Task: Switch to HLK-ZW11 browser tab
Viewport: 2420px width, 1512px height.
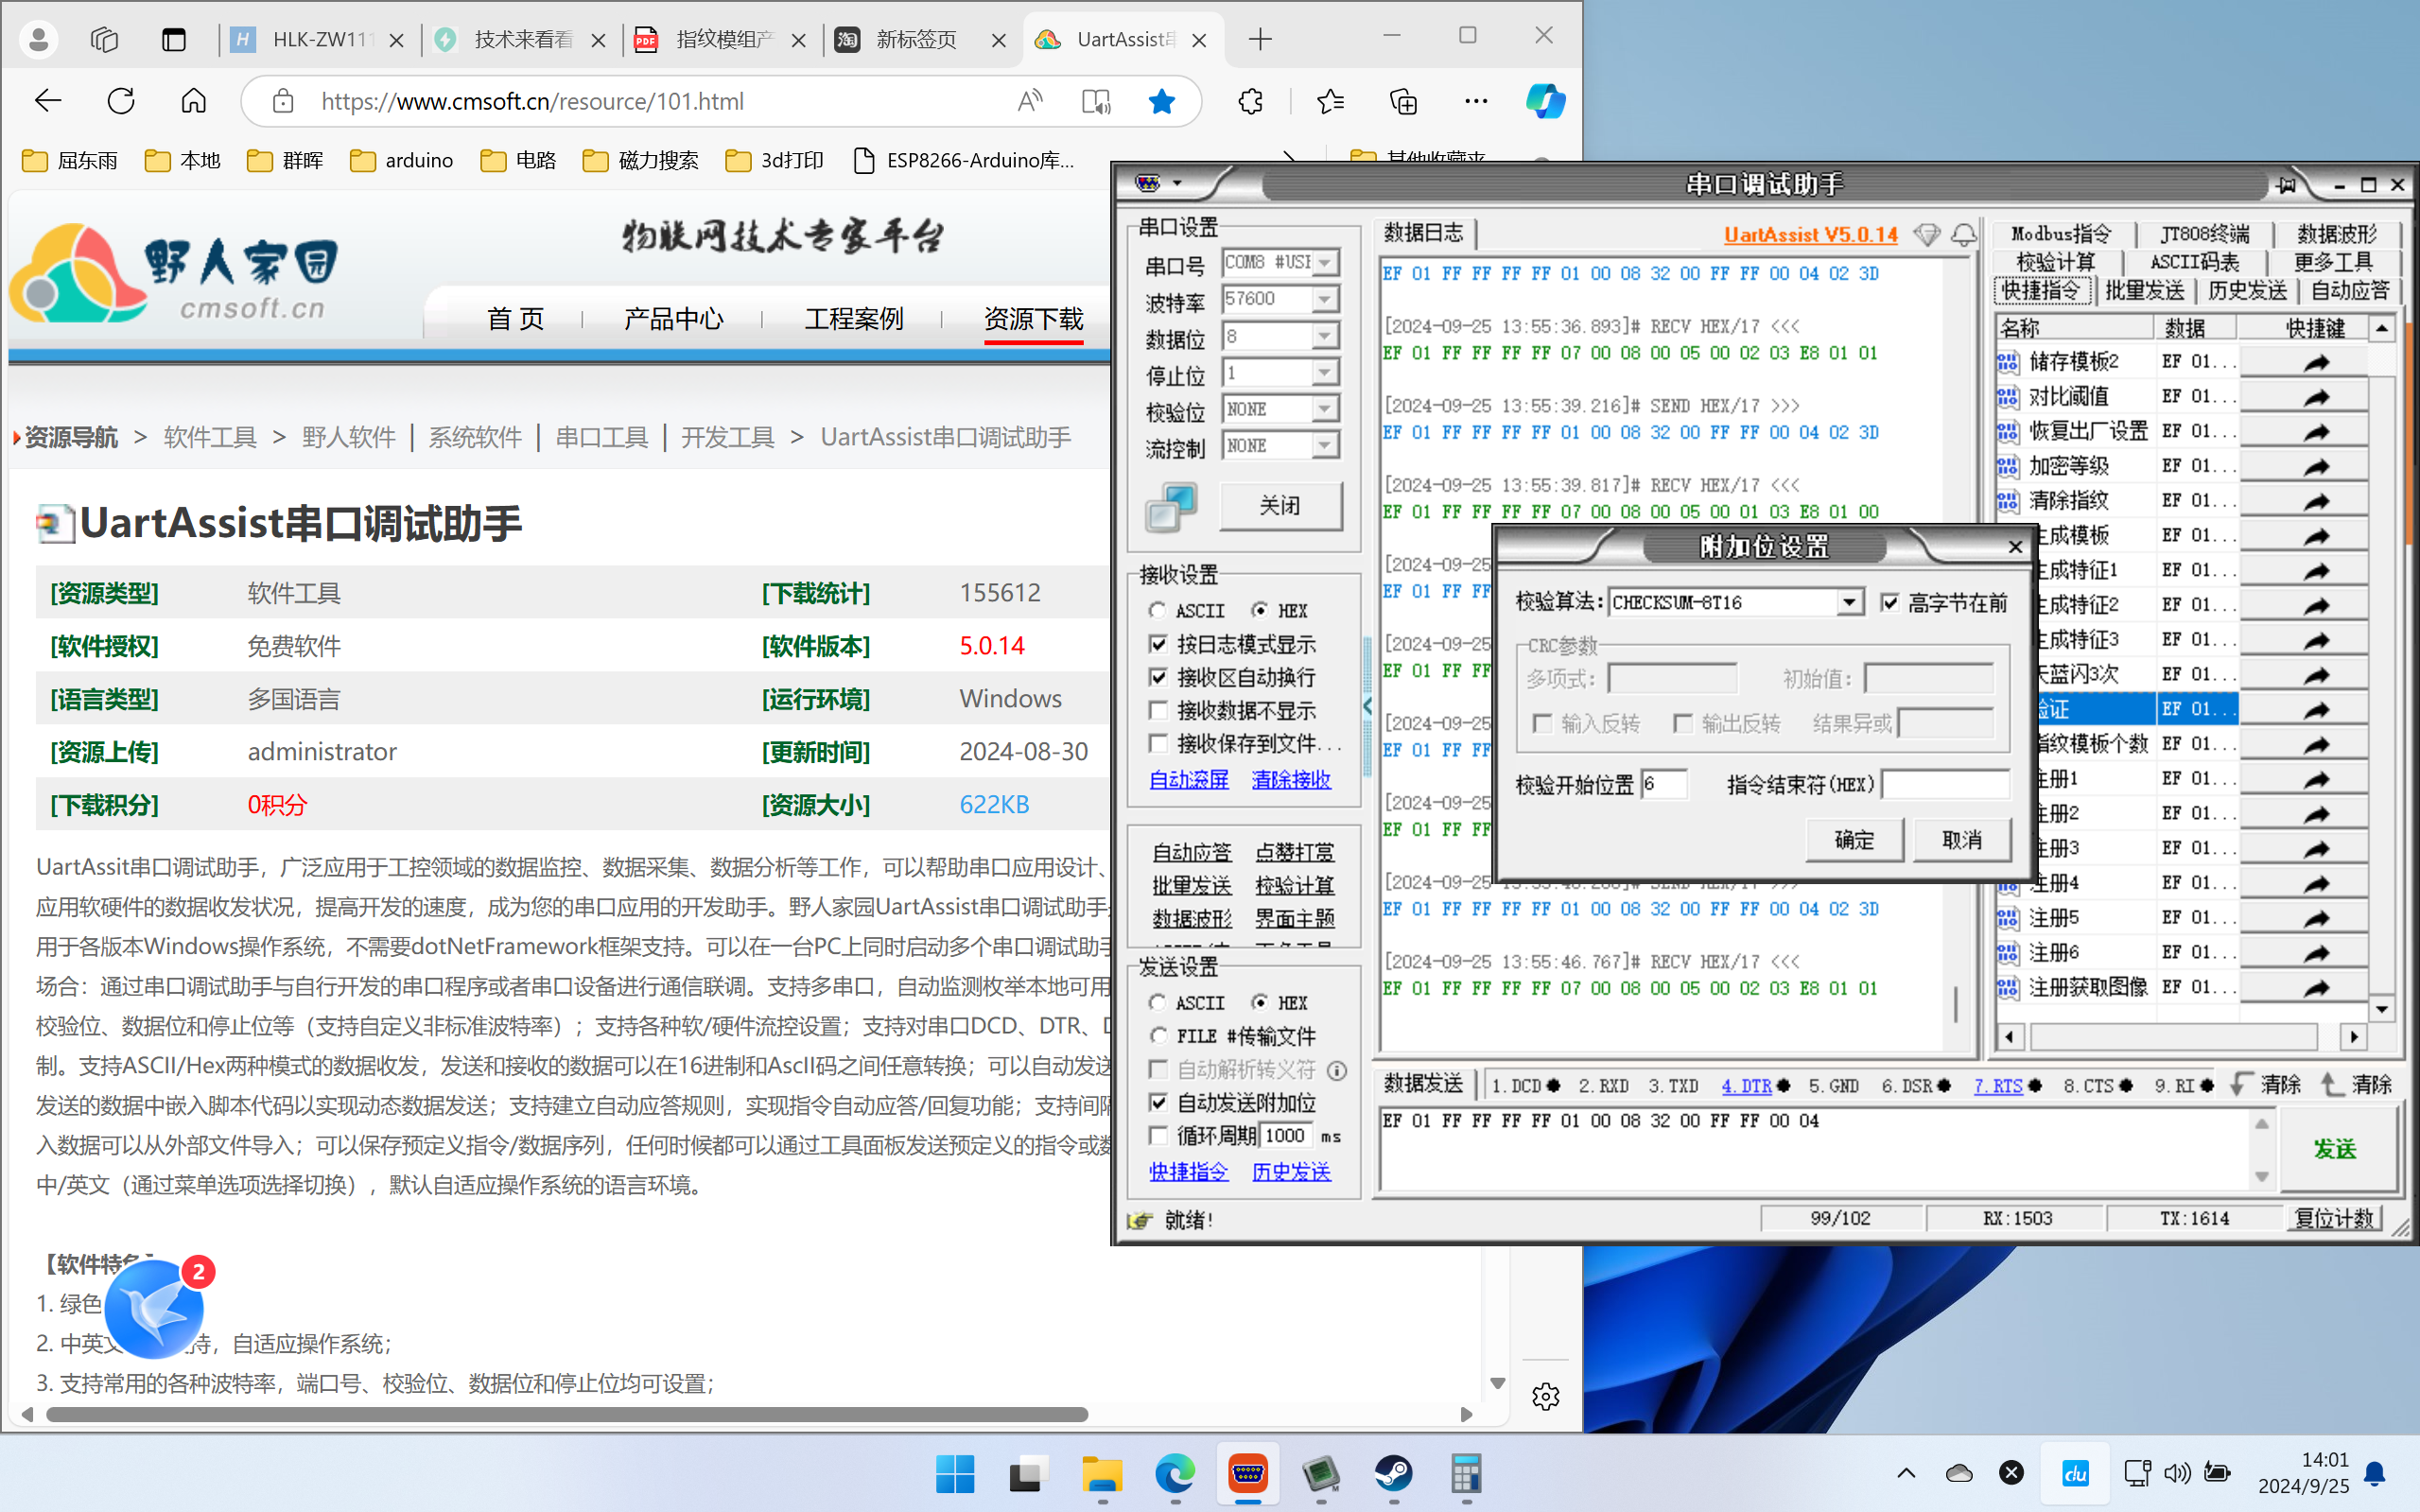Action: 316,40
